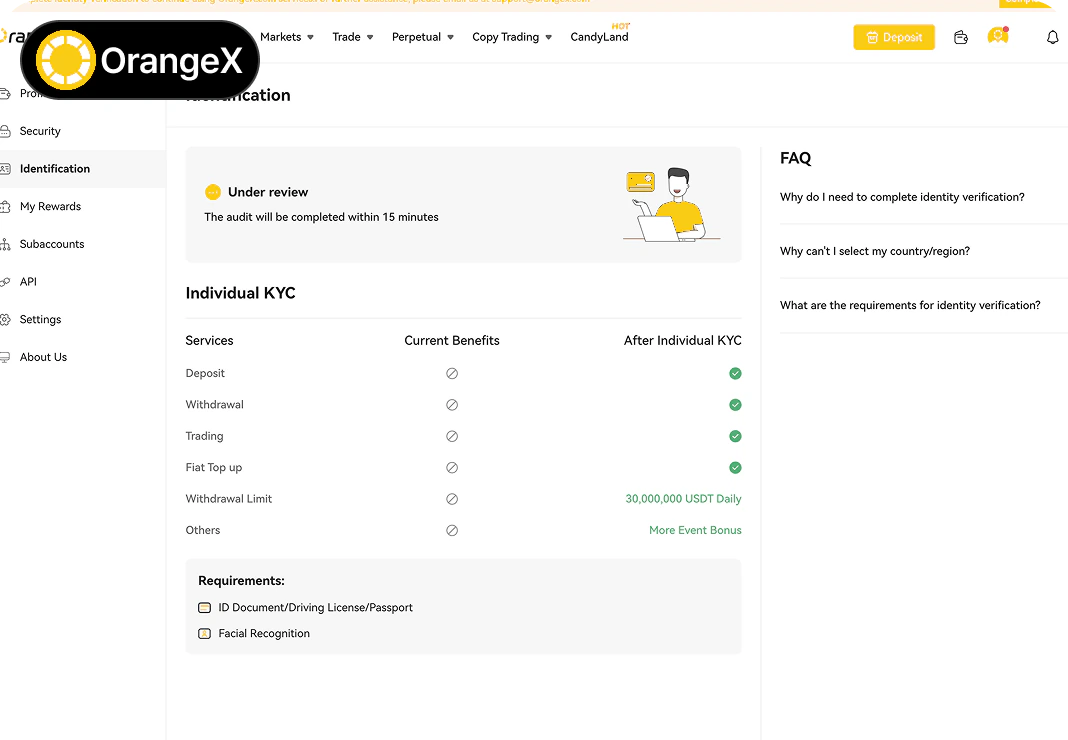The width and height of the screenshot is (1068, 740).
Task: Click the Fiat Top up green checkmark
Action: click(x=735, y=467)
